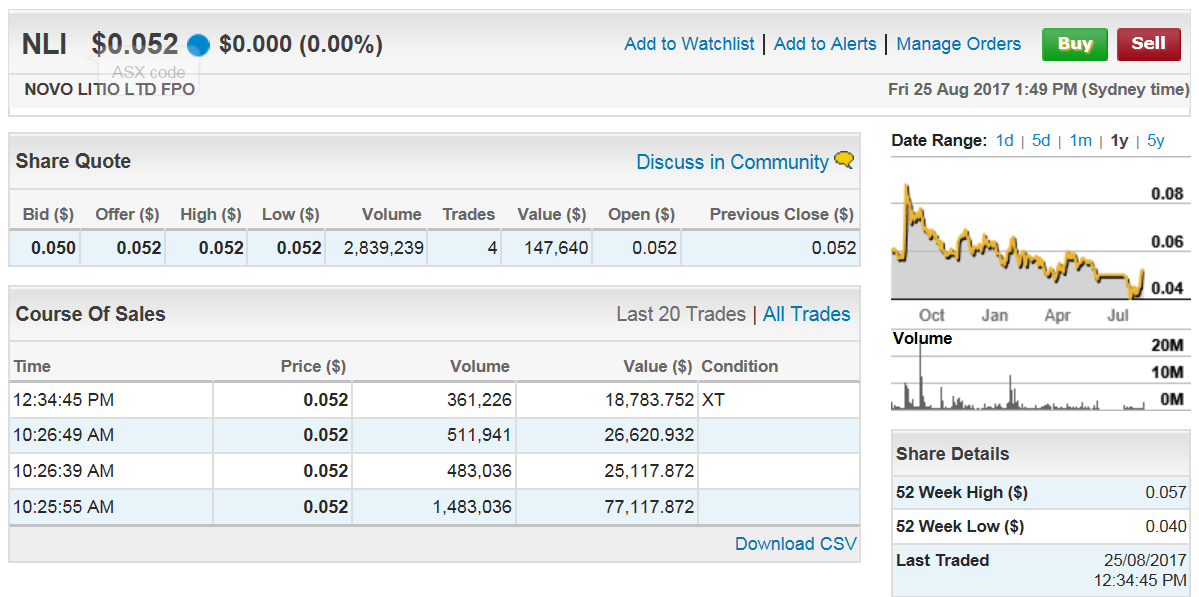This screenshot has width=1199, height=597.
Task: Click the Time column header
Action: [x=32, y=366]
